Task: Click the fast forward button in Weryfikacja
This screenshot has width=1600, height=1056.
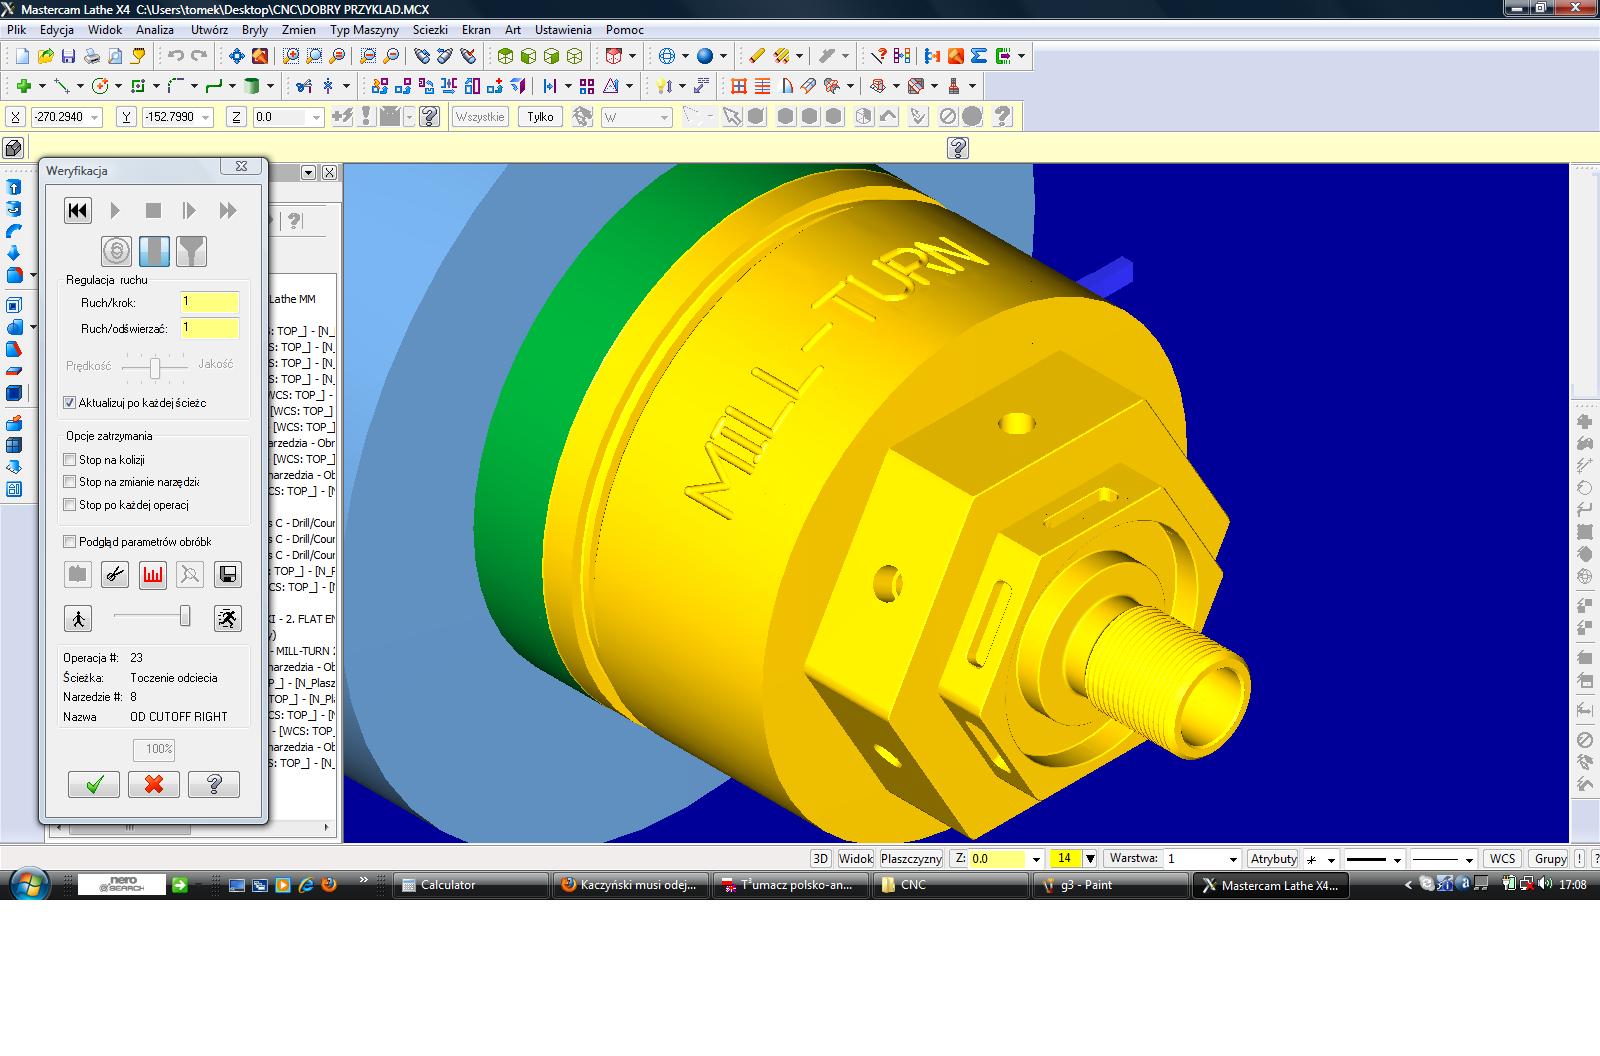Action: (228, 210)
